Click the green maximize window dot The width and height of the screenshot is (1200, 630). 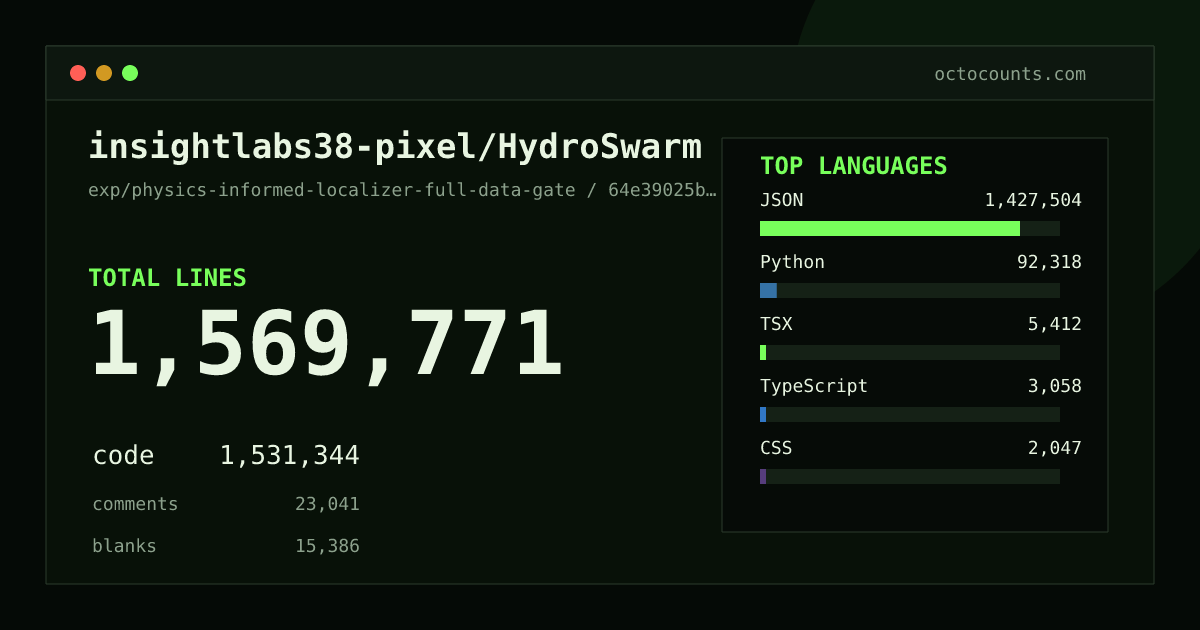(x=130, y=73)
